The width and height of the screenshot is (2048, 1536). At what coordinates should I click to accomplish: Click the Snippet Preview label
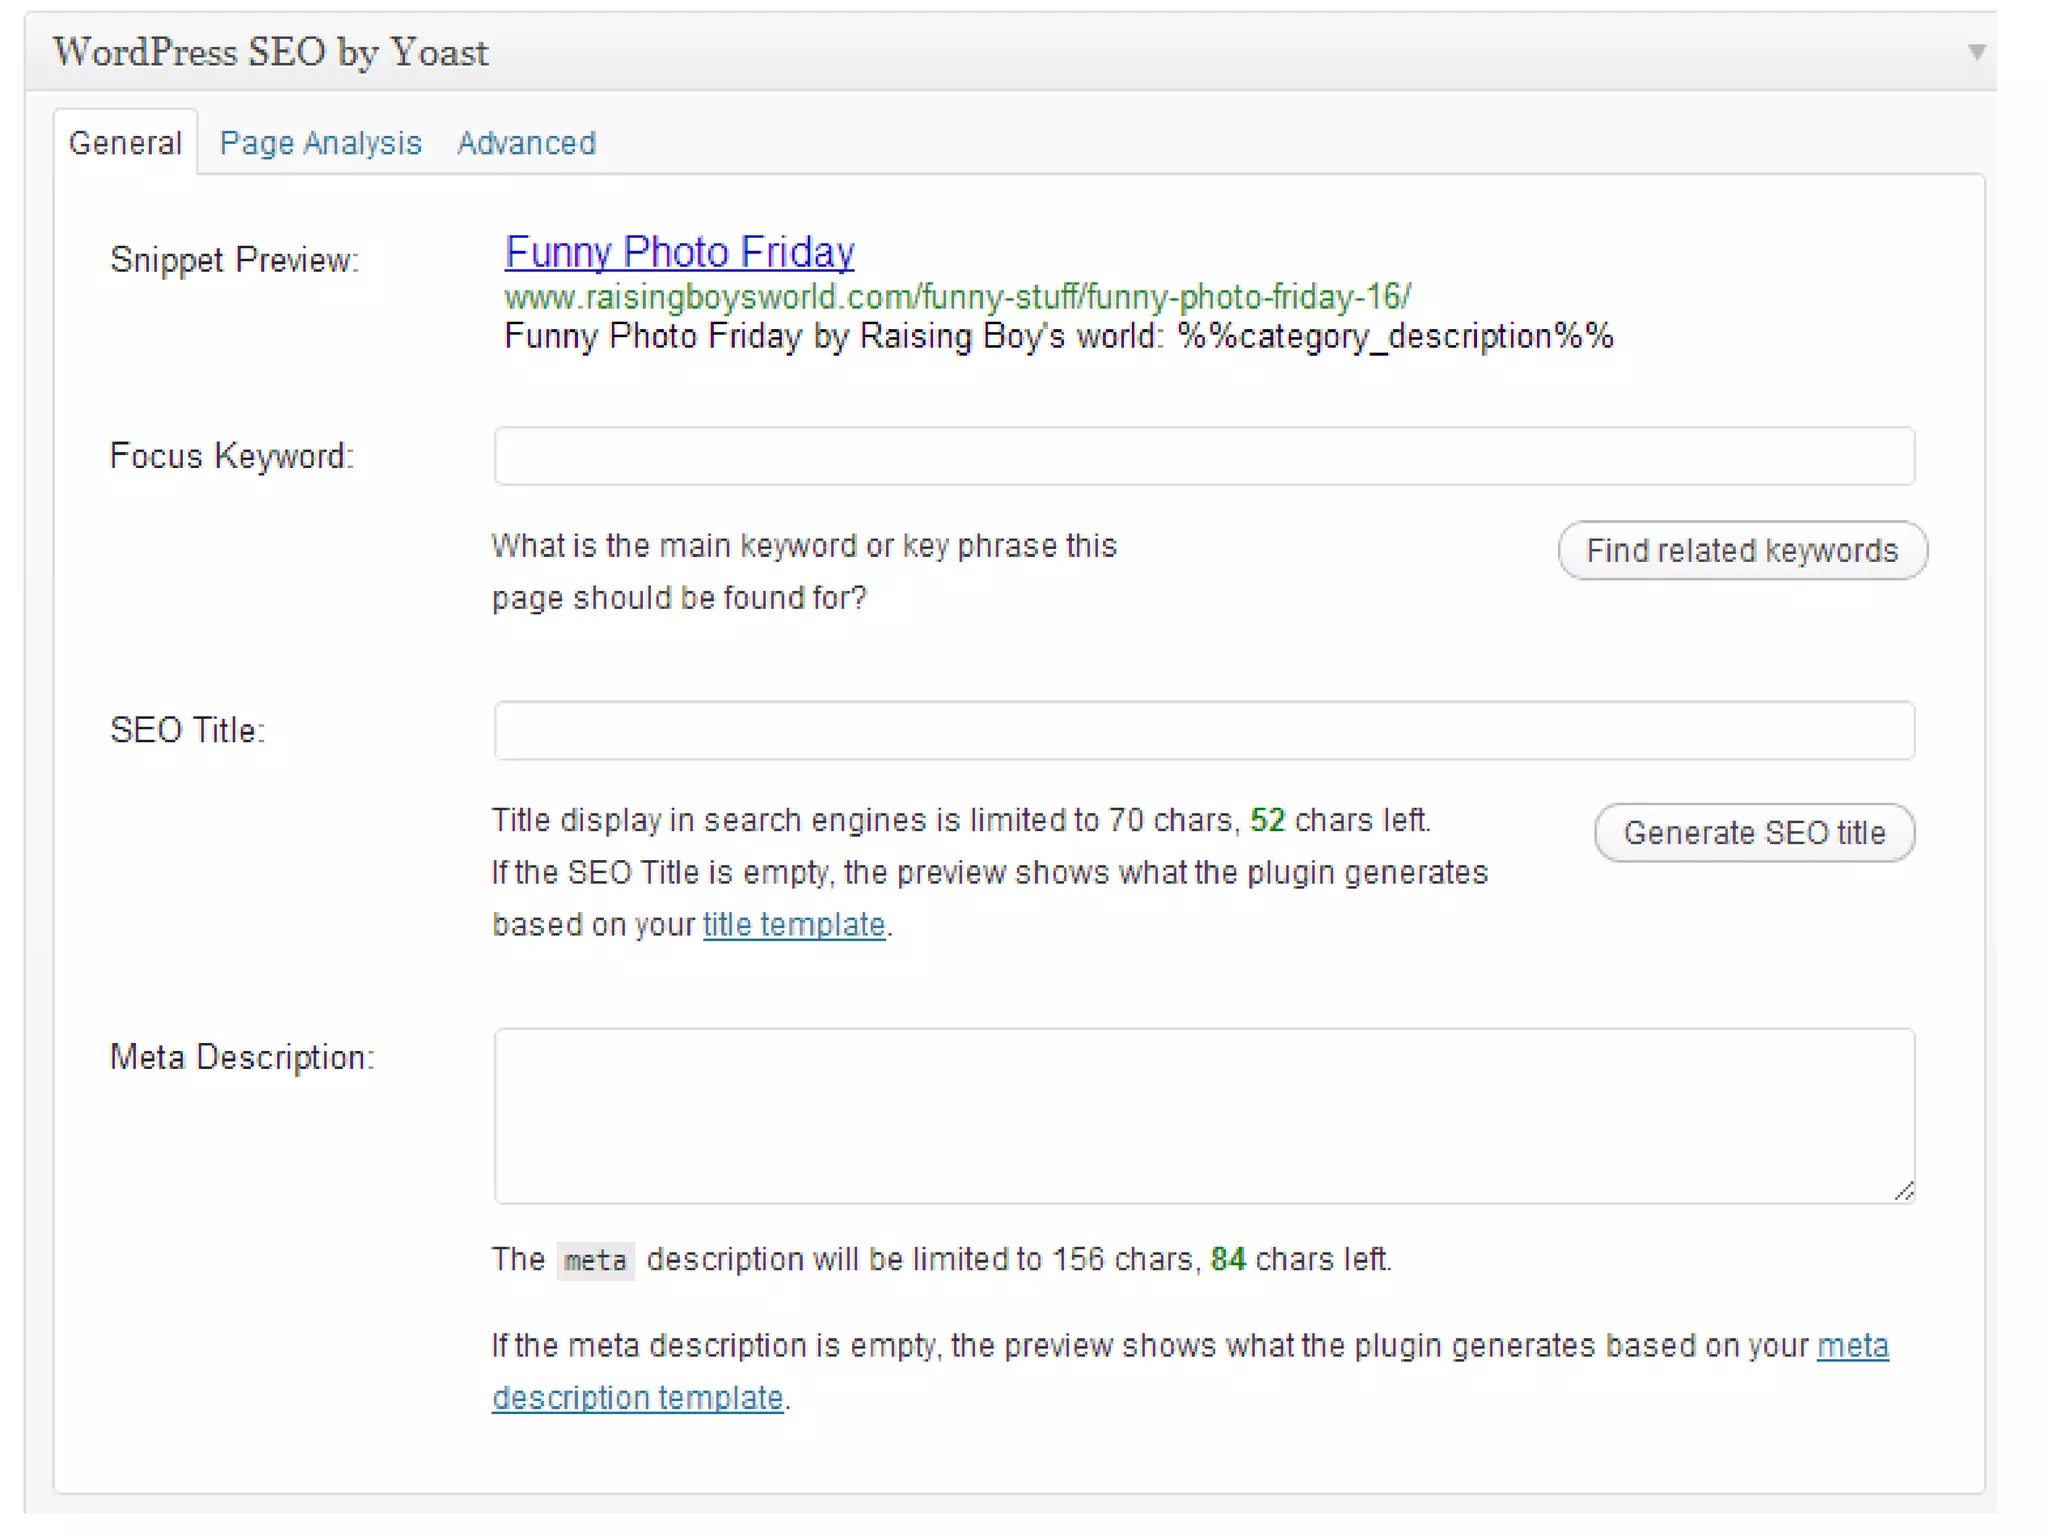tap(234, 260)
